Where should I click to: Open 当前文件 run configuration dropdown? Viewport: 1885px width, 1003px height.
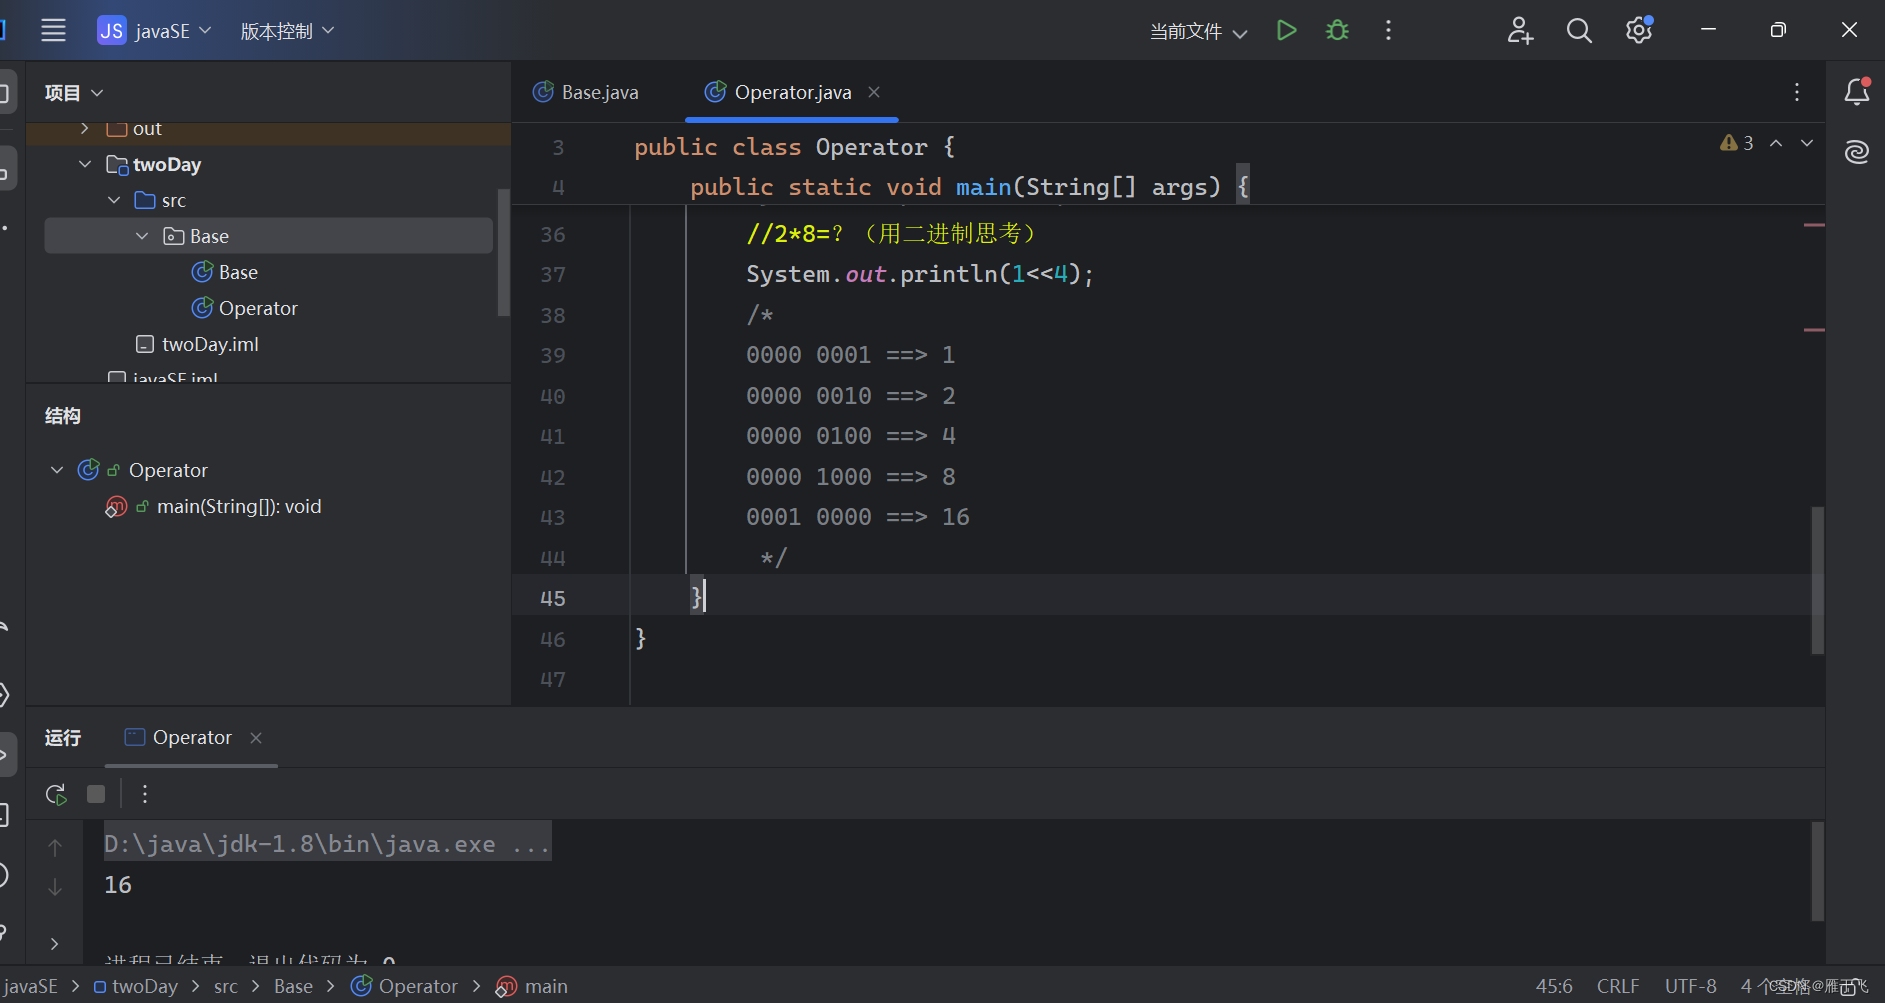1198,32
